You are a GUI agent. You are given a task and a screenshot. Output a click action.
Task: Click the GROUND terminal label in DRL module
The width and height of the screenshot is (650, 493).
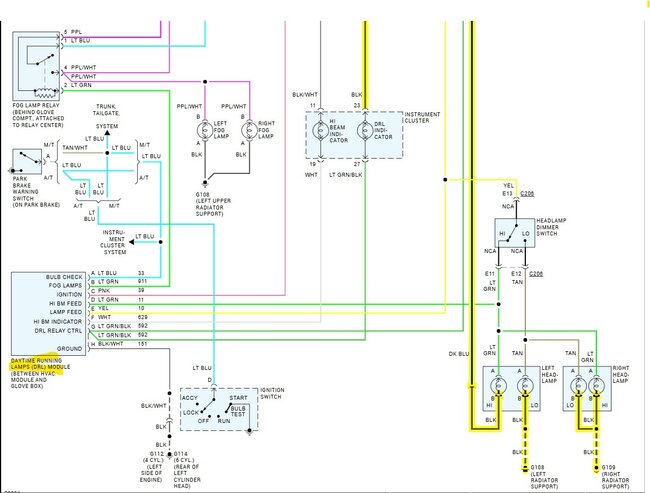pos(69,349)
